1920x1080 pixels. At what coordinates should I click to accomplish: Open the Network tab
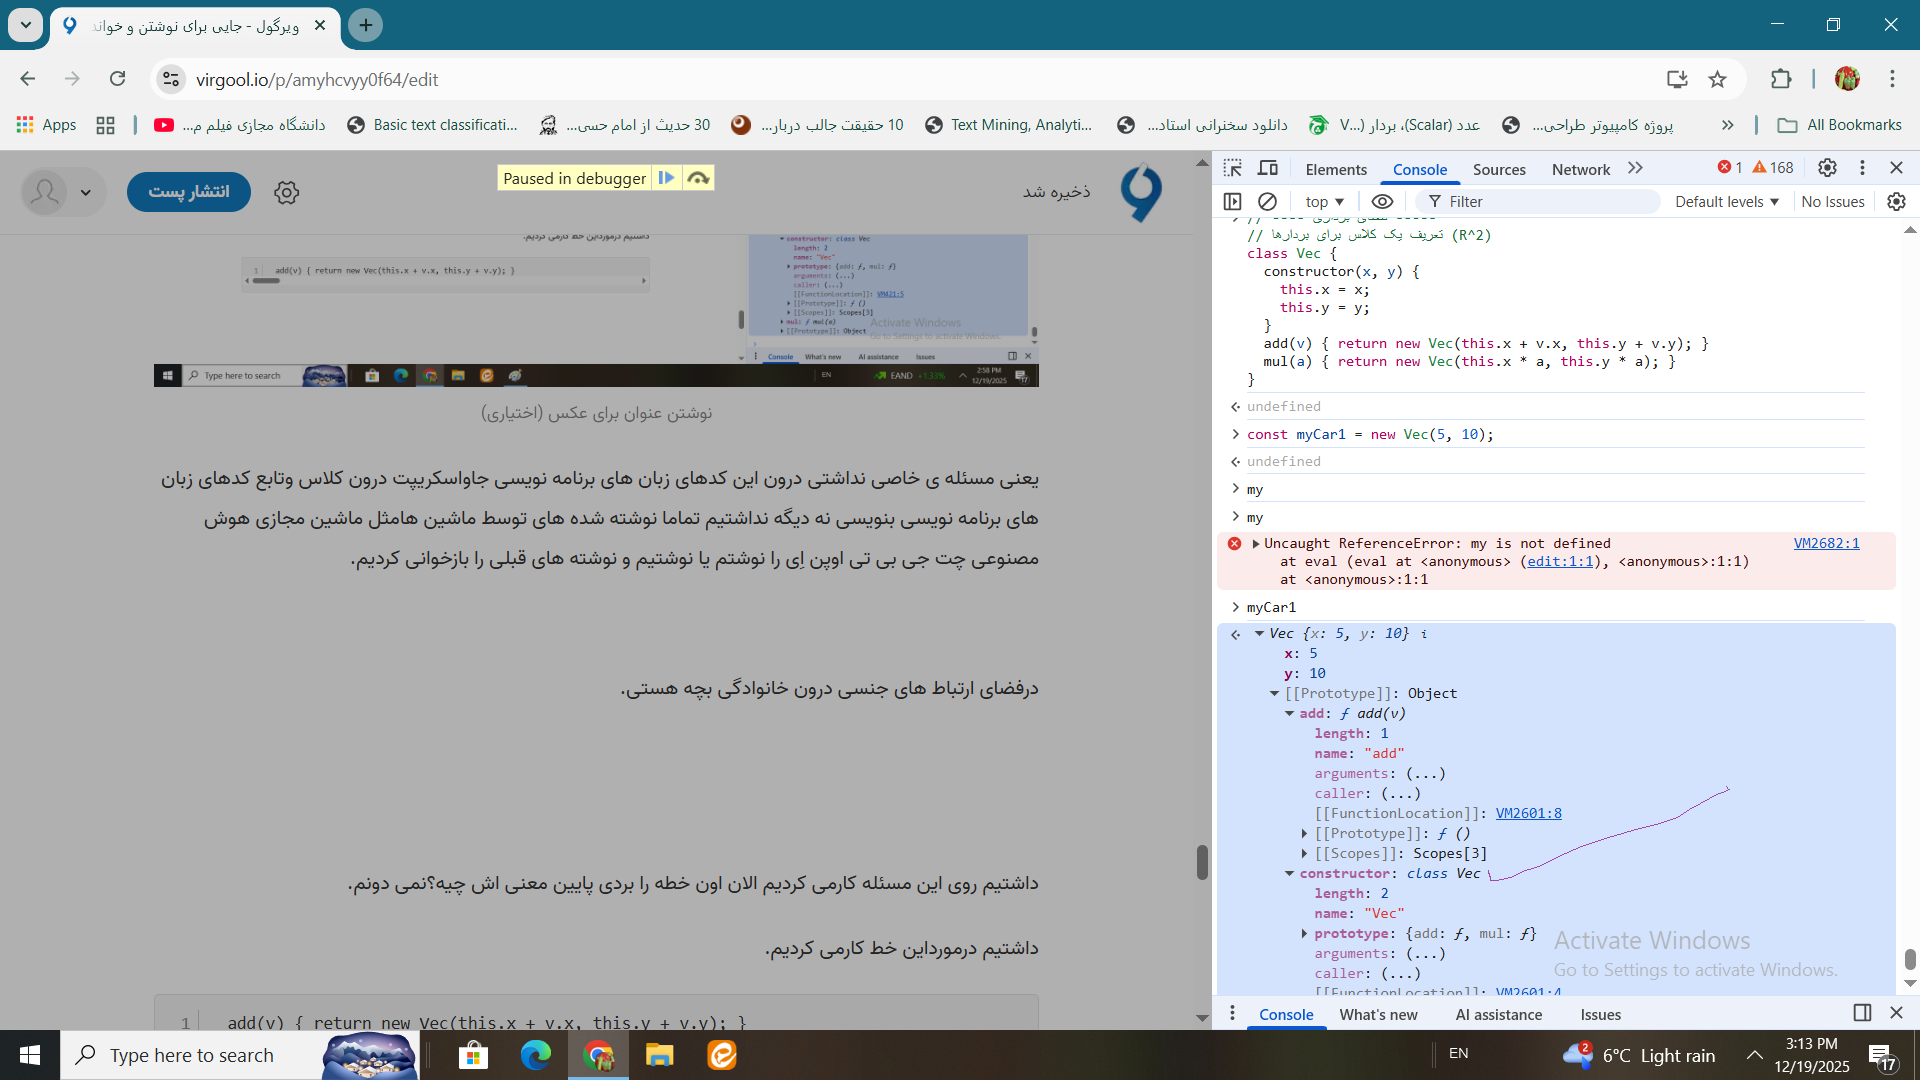point(1580,169)
